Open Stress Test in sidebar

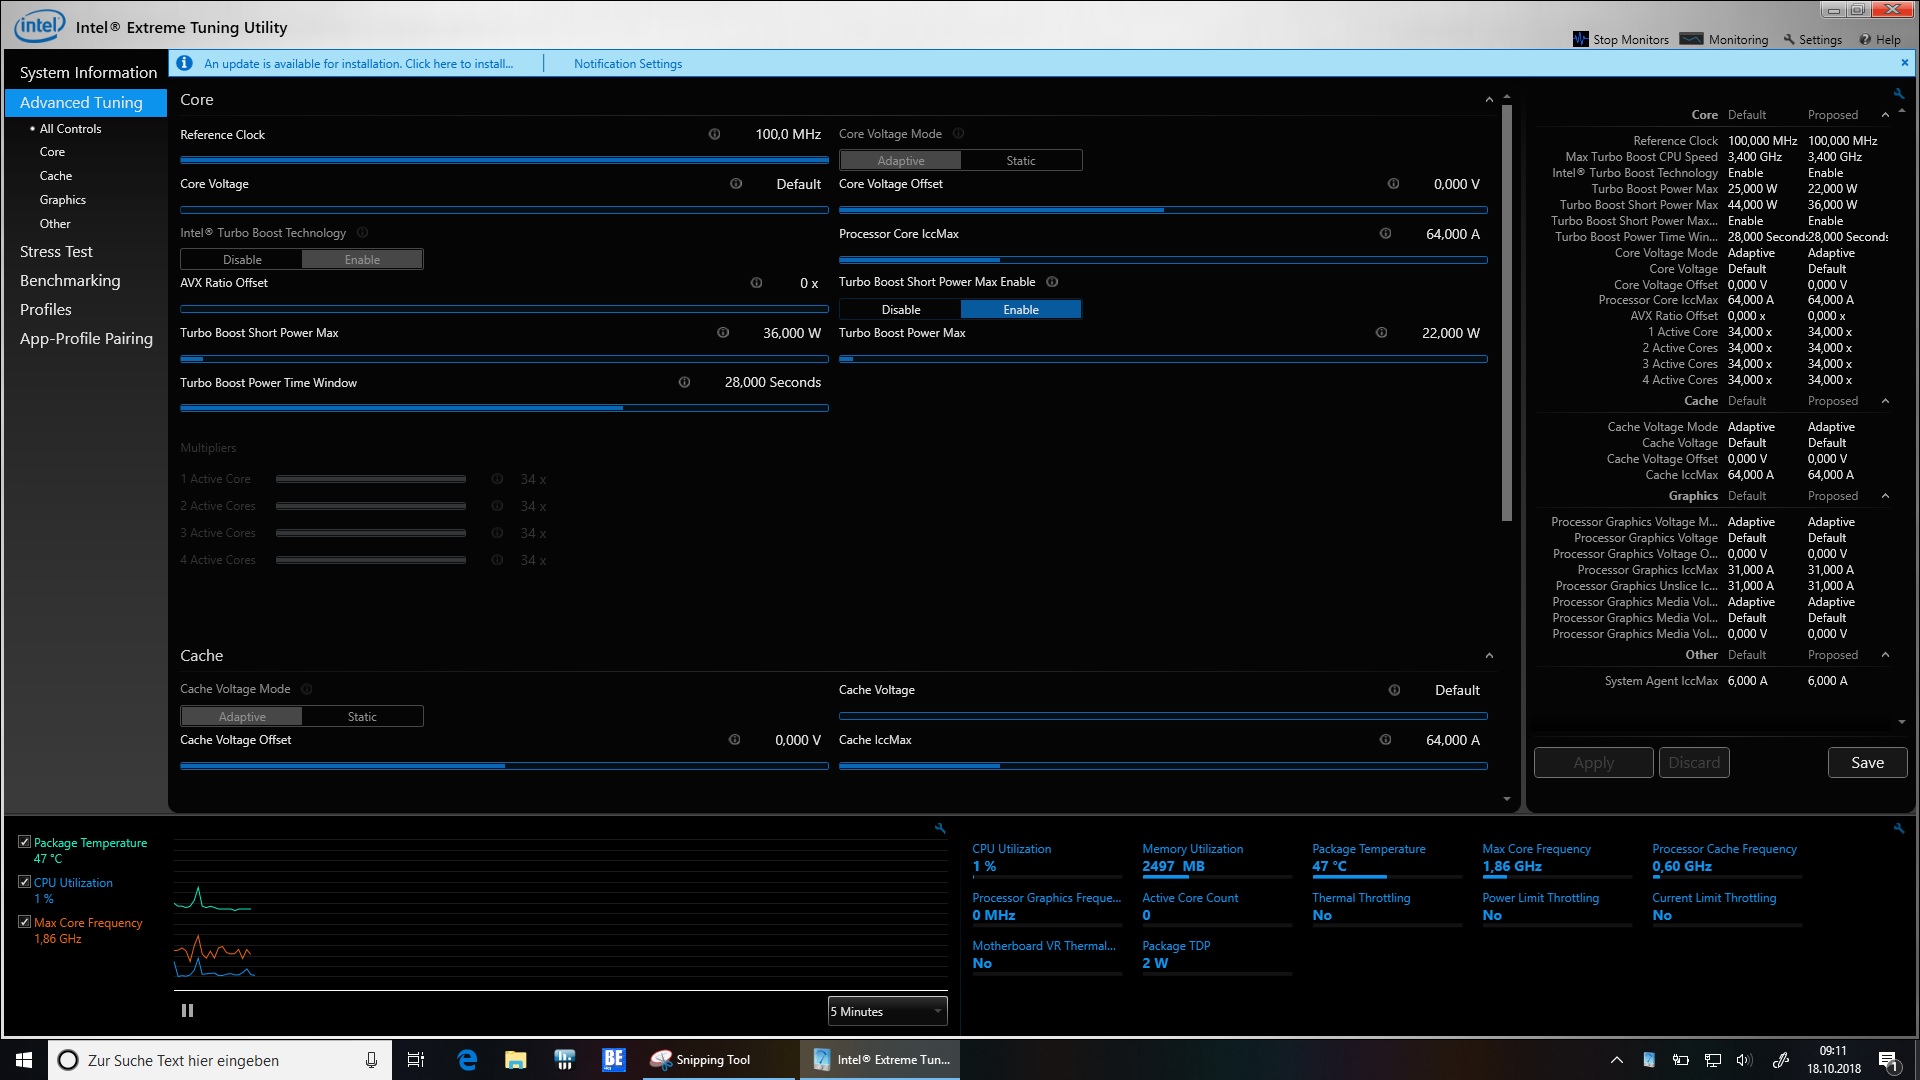pyautogui.click(x=56, y=252)
